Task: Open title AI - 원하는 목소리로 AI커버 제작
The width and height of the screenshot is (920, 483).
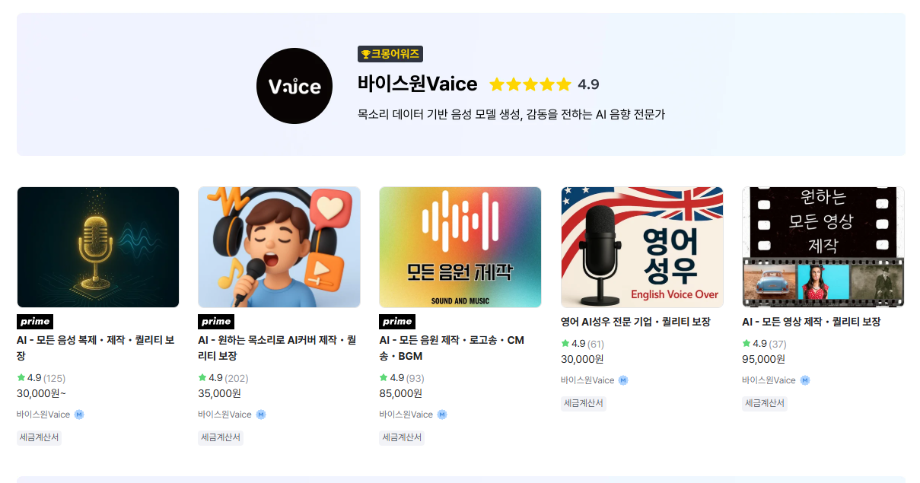Action: [x=277, y=348]
